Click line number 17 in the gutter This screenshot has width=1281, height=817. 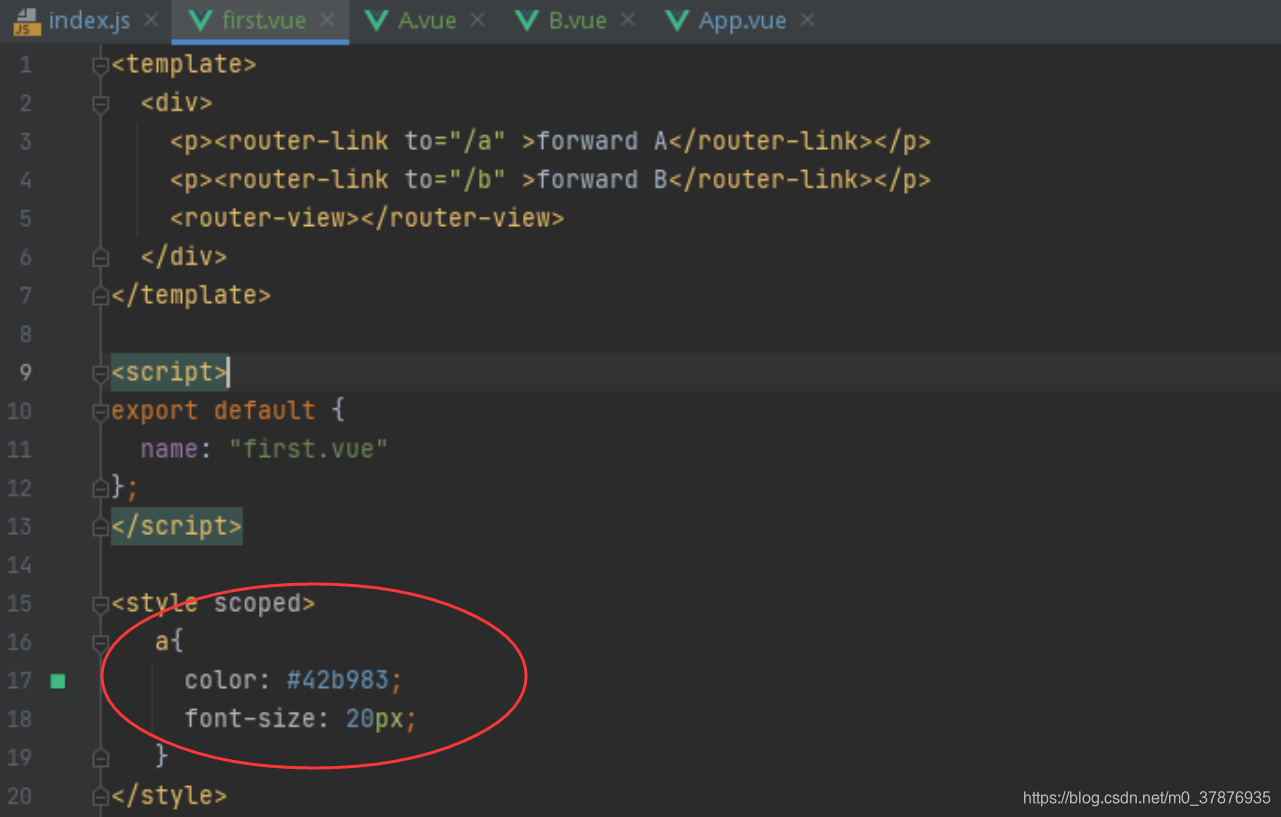(x=20, y=681)
